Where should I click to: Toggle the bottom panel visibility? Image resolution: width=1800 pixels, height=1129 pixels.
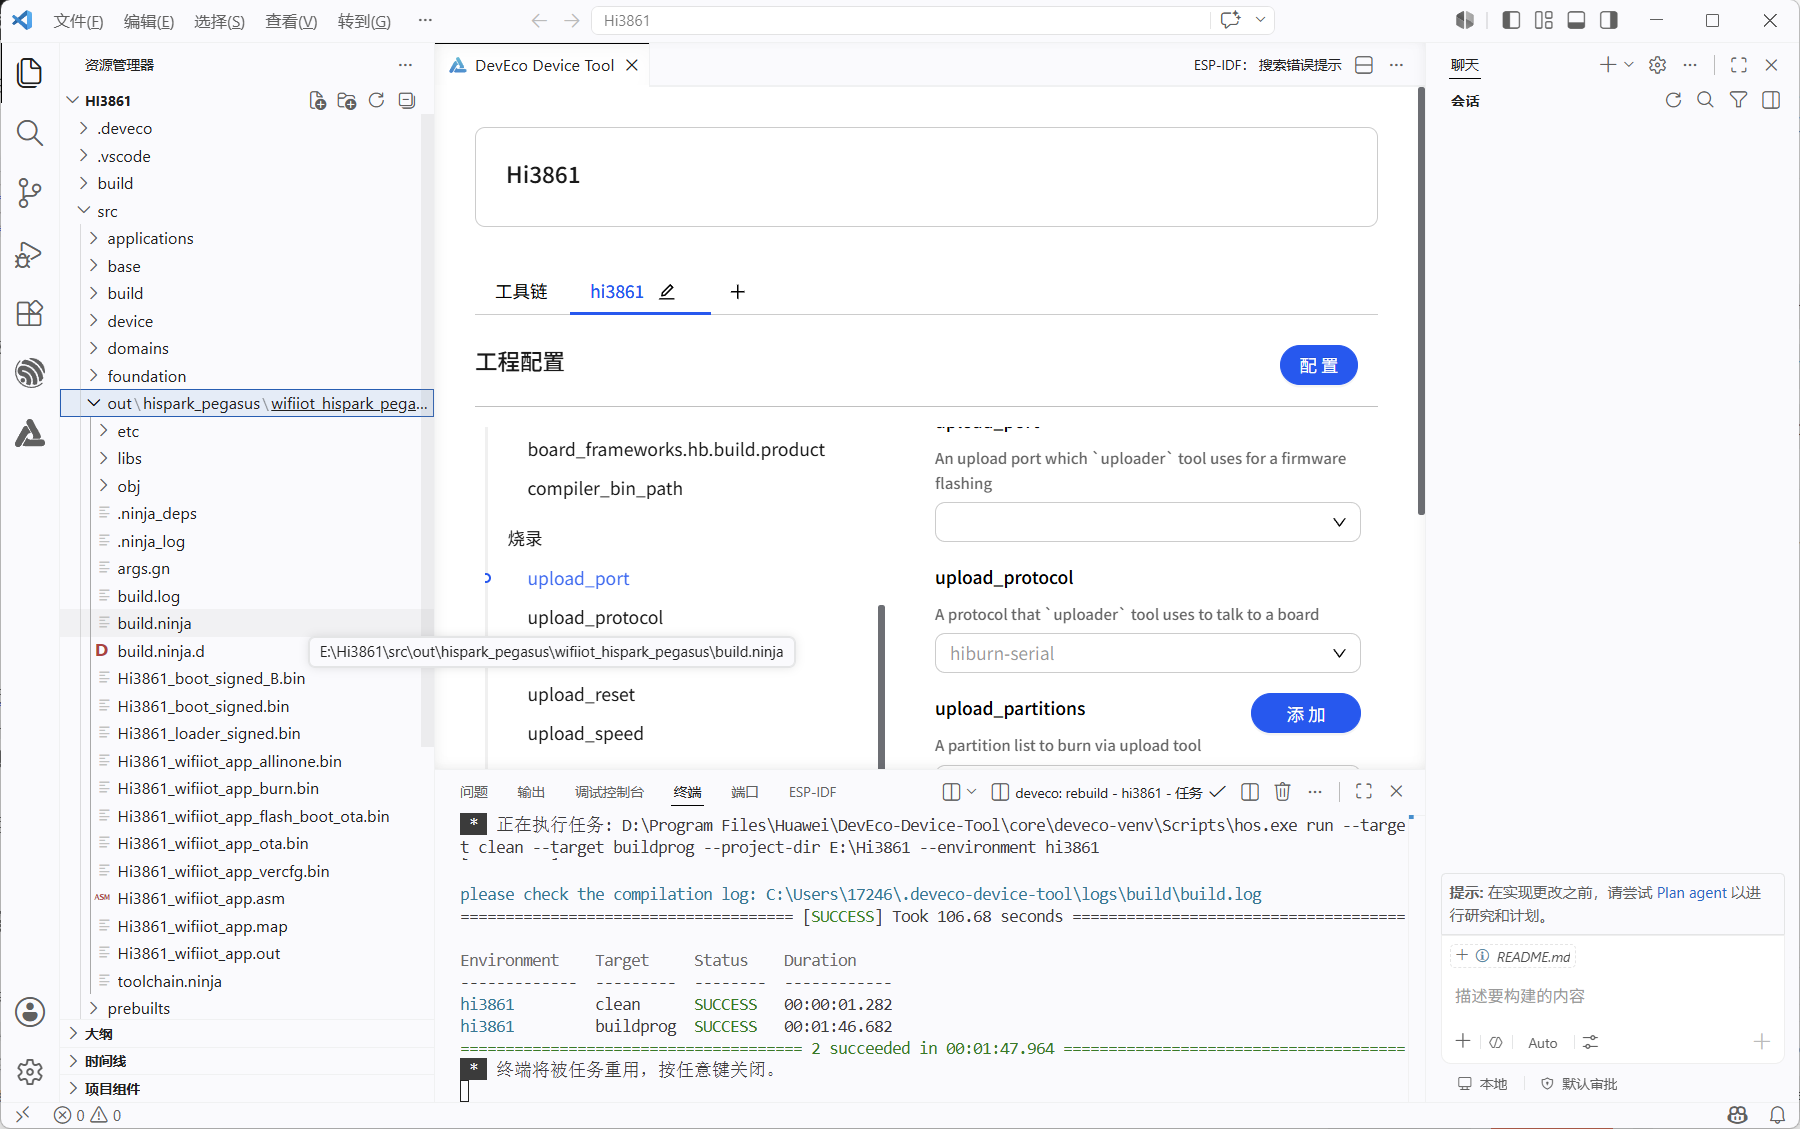[1577, 21]
